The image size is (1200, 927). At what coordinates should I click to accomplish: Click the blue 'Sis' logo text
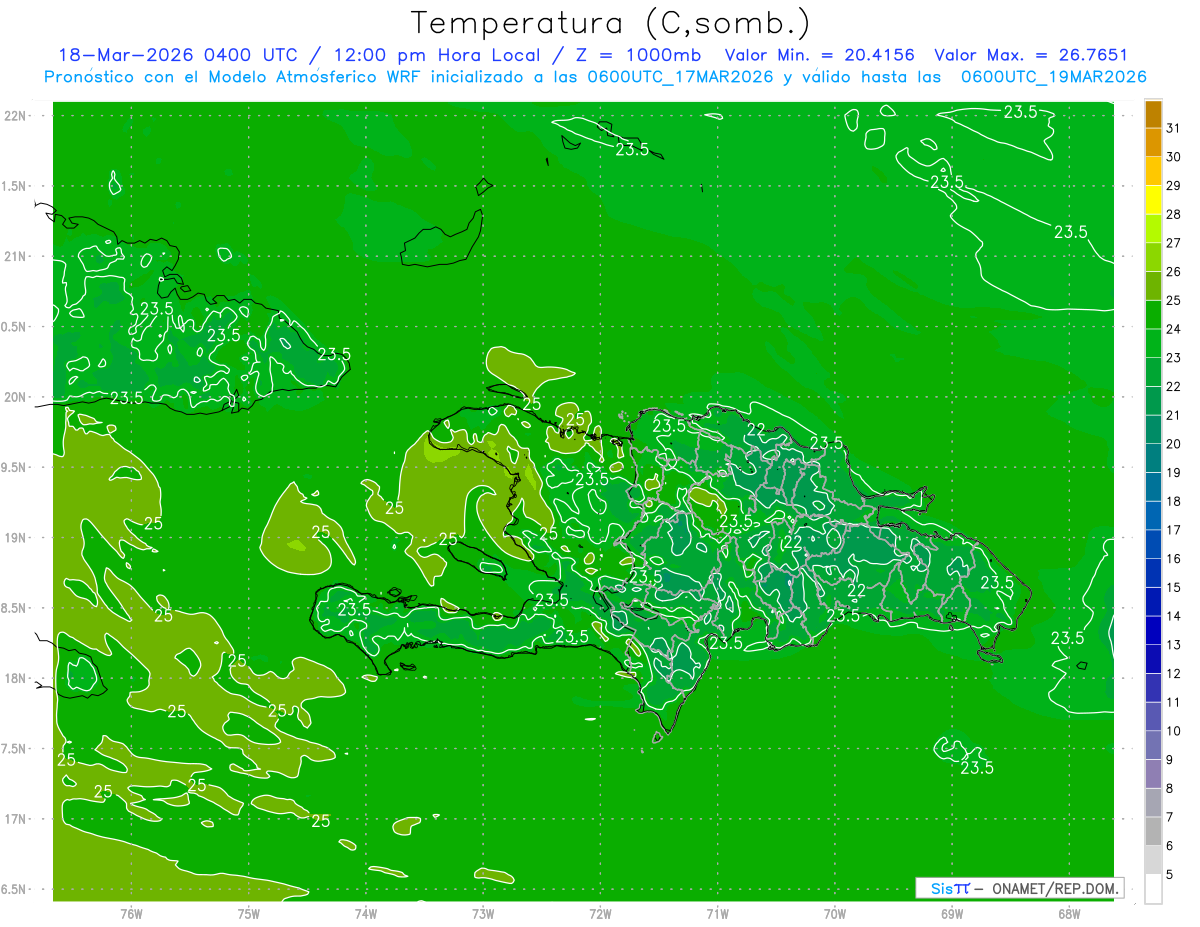tap(941, 888)
